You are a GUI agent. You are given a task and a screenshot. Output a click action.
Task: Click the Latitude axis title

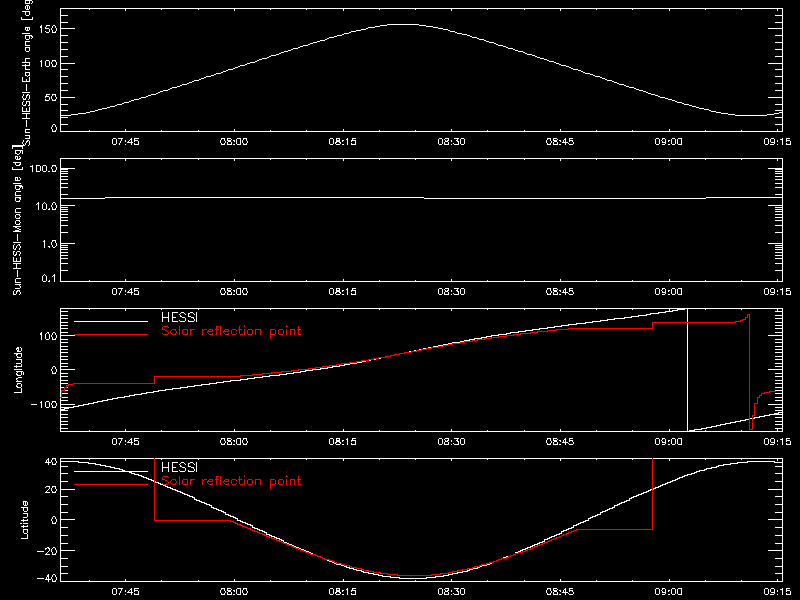click(24, 520)
